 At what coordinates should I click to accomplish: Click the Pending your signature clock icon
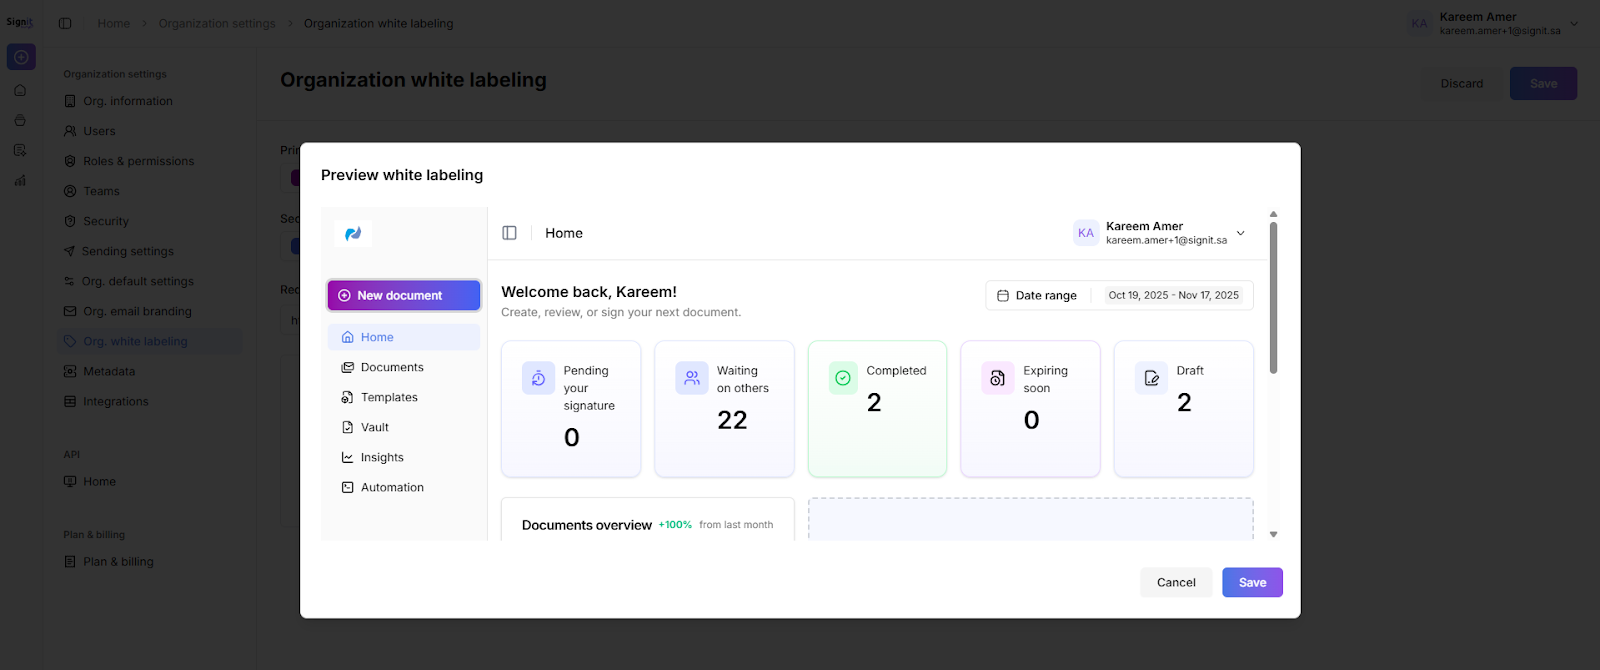(538, 378)
